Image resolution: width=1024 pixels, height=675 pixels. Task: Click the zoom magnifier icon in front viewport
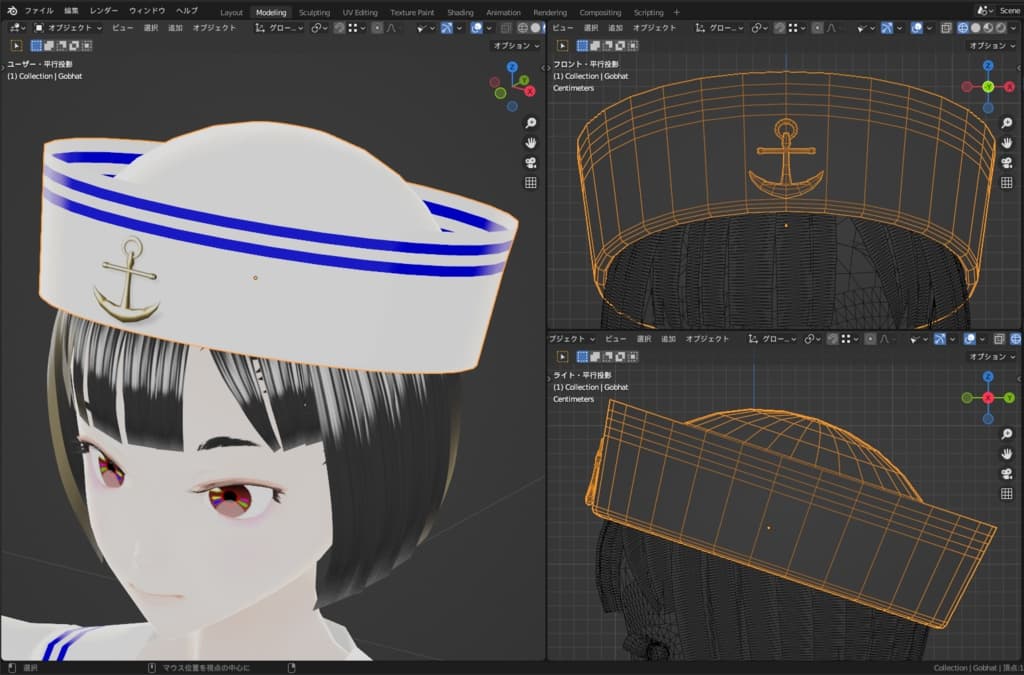coord(1007,123)
